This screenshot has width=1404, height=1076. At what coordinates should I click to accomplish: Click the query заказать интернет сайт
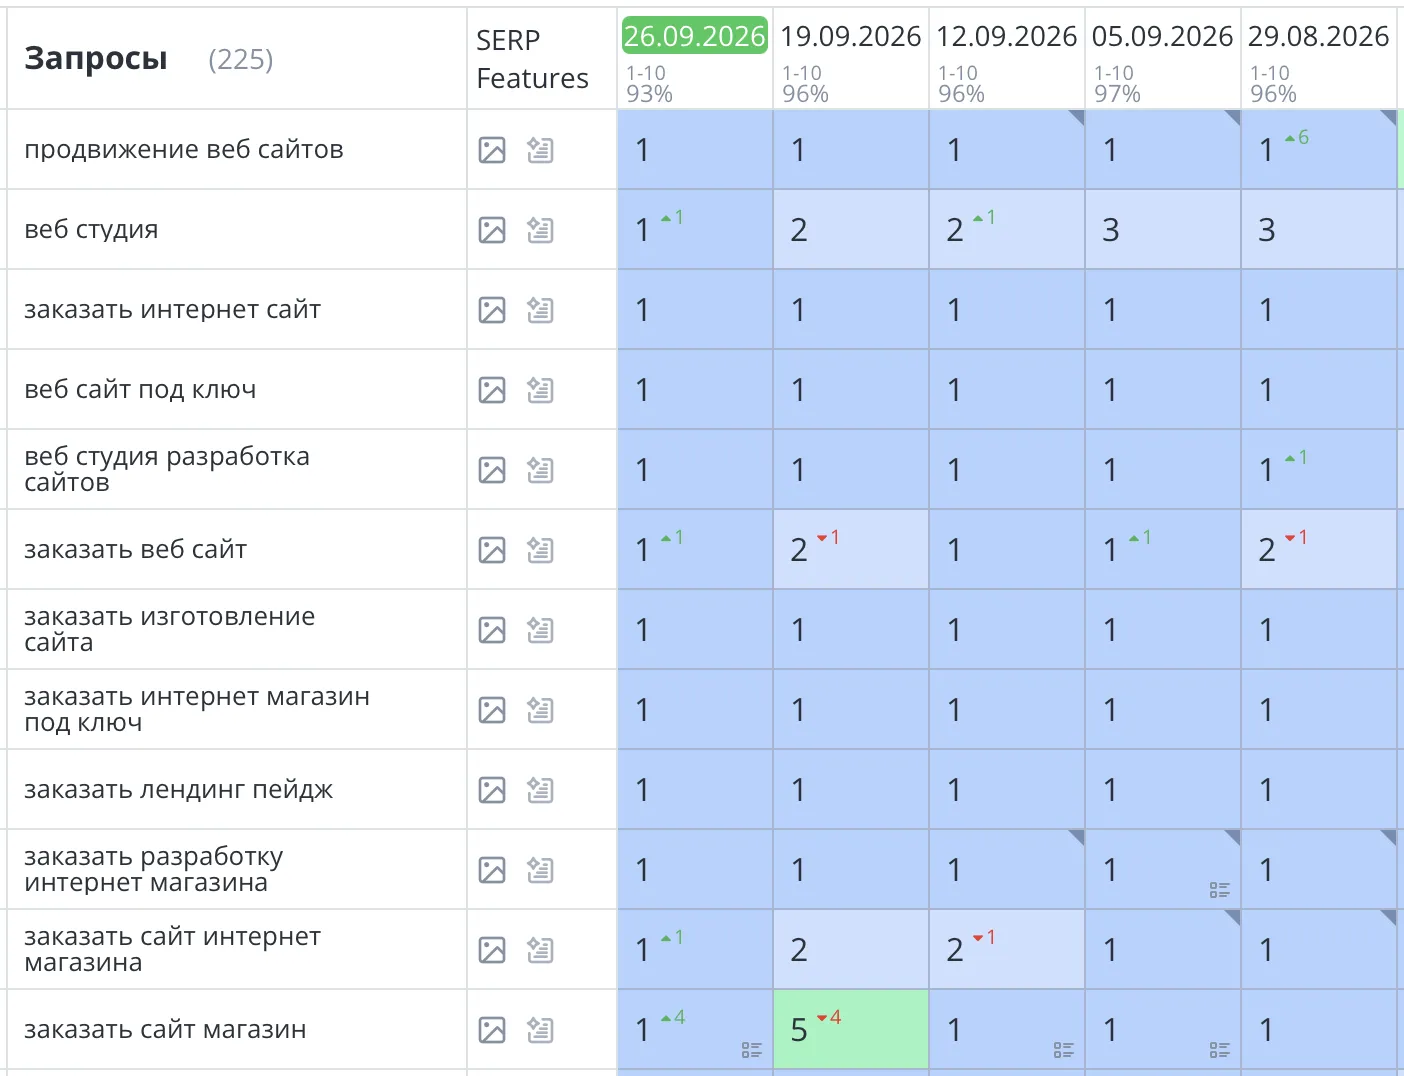pyautogui.click(x=172, y=310)
